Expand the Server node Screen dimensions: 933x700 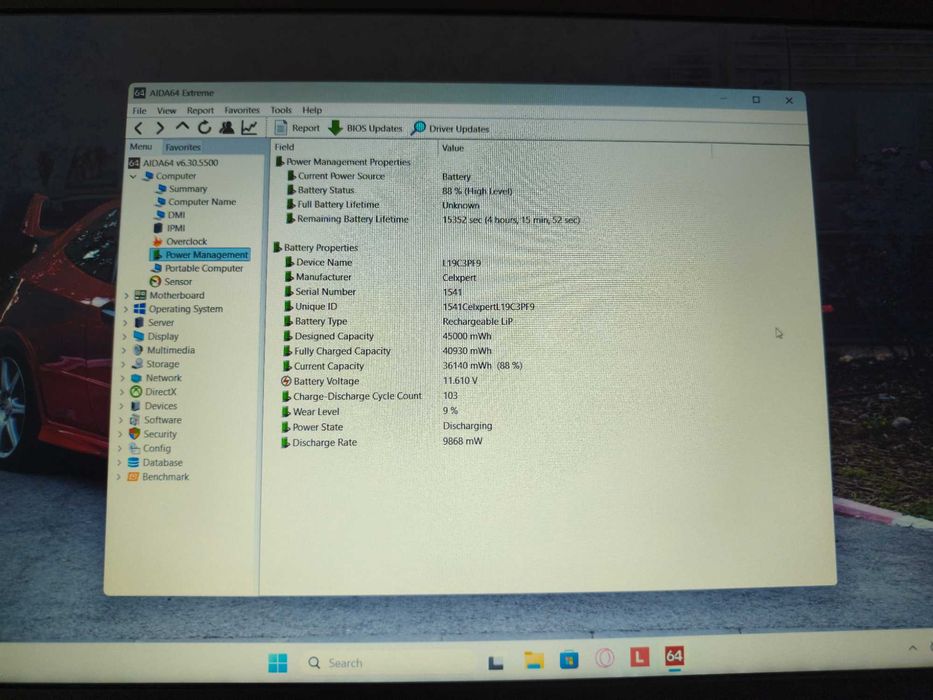[x=125, y=323]
